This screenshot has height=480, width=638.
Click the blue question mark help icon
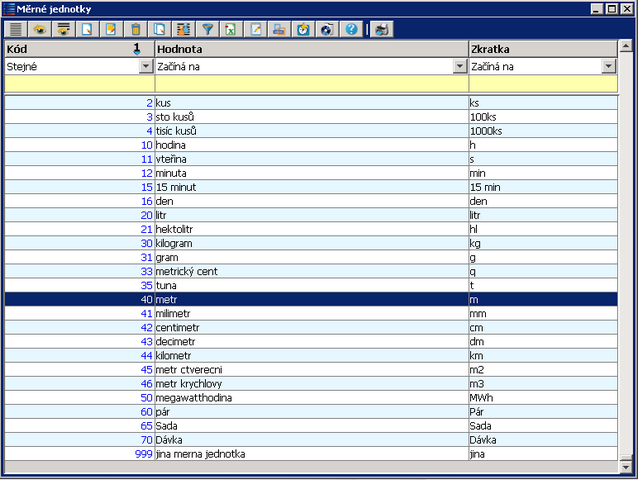[351, 29]
